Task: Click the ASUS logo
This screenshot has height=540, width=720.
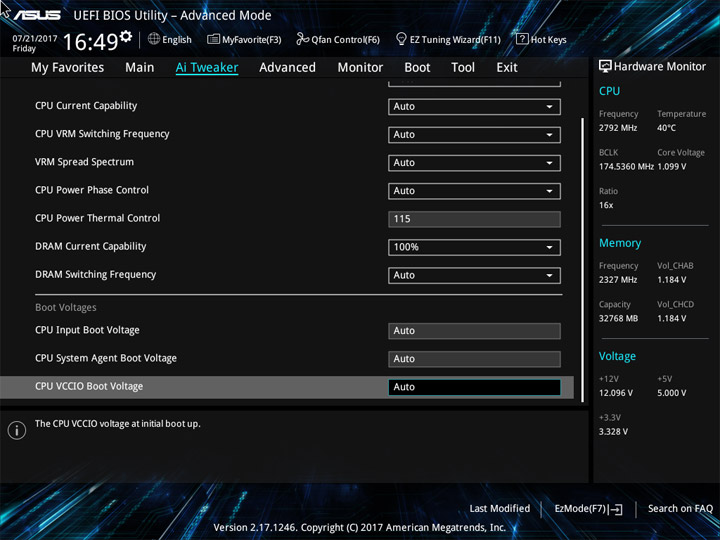Action: [x=37, y=16]
